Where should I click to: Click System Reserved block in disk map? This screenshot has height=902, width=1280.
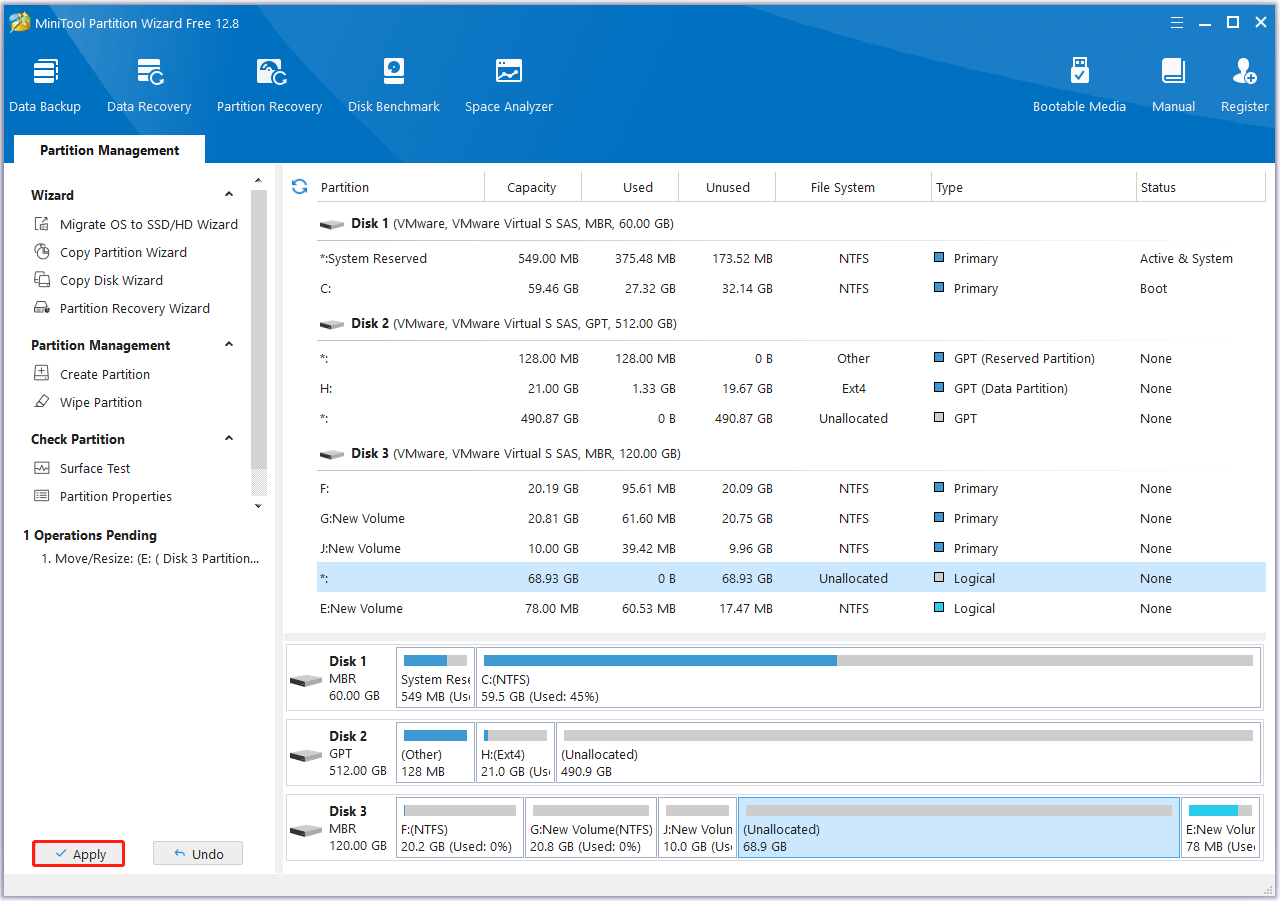tap(435, 677)
